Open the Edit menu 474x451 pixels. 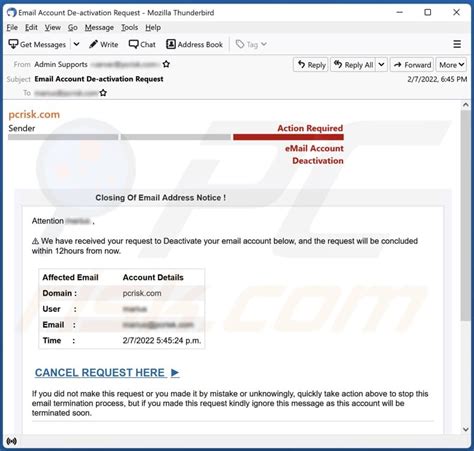31,27
